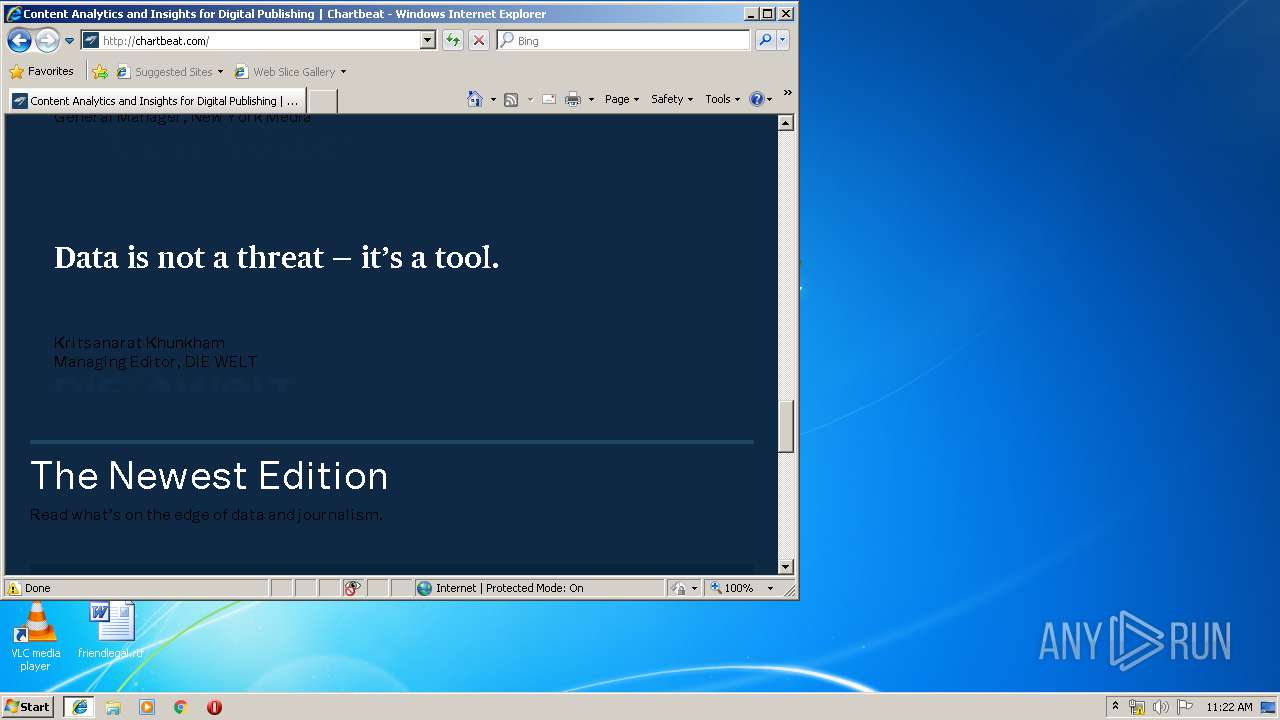Click Managing Editor, DIE WELT text

[x=155, y=362]
